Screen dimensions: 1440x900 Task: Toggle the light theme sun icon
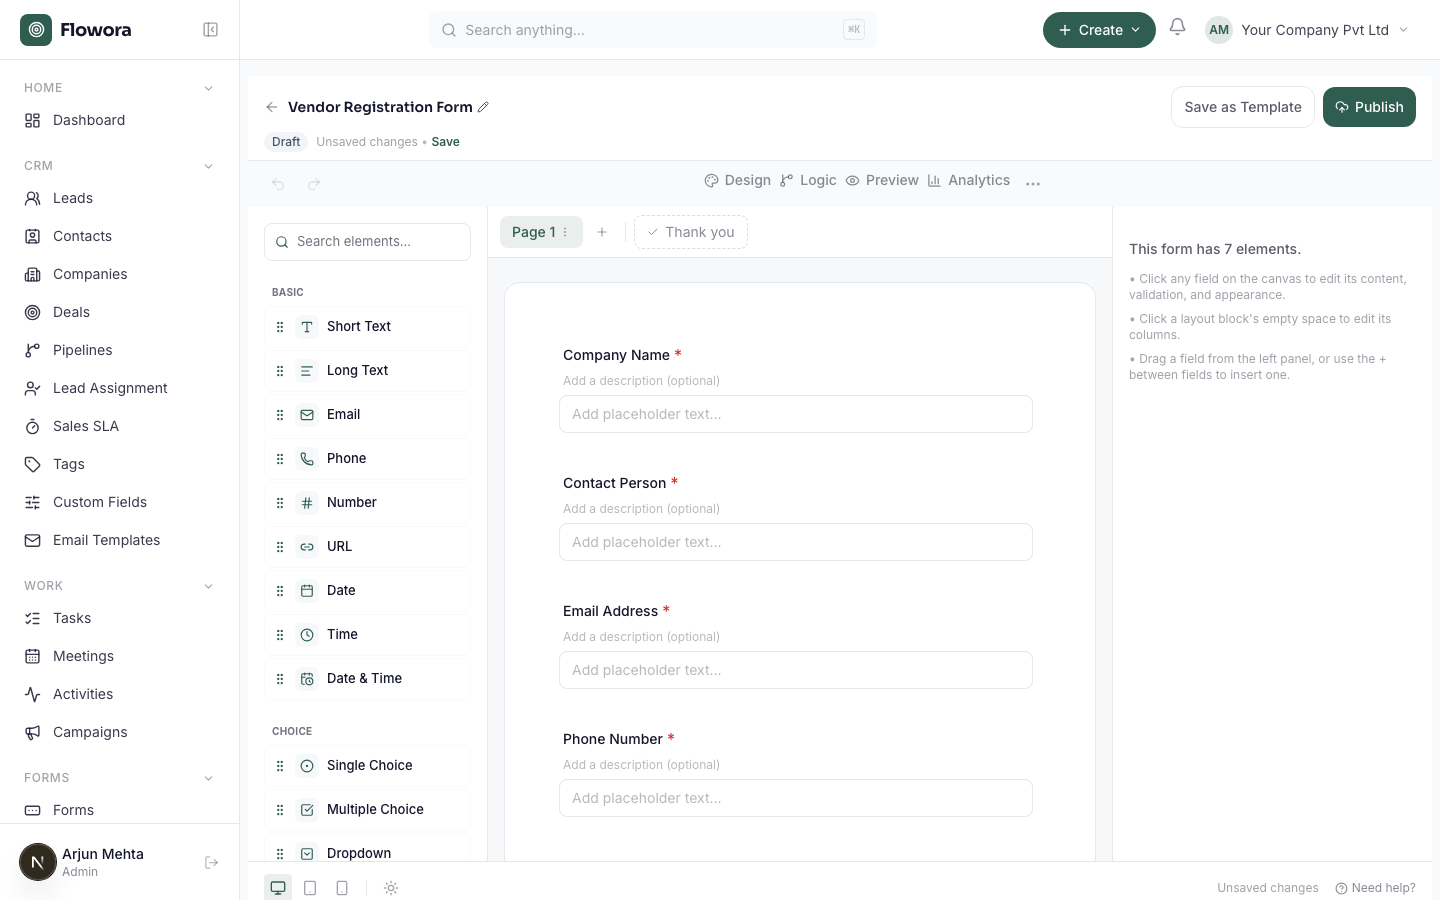391,888
